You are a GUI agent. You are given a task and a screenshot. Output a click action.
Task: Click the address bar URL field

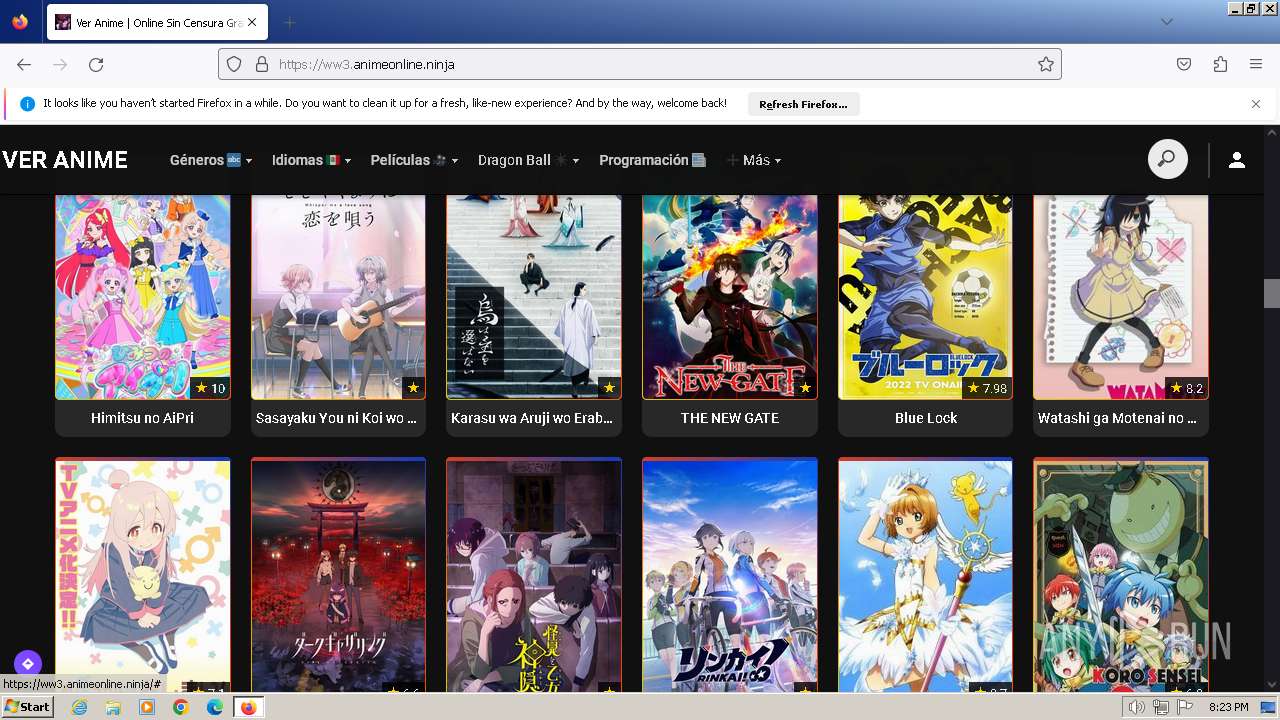coord(640,64)
